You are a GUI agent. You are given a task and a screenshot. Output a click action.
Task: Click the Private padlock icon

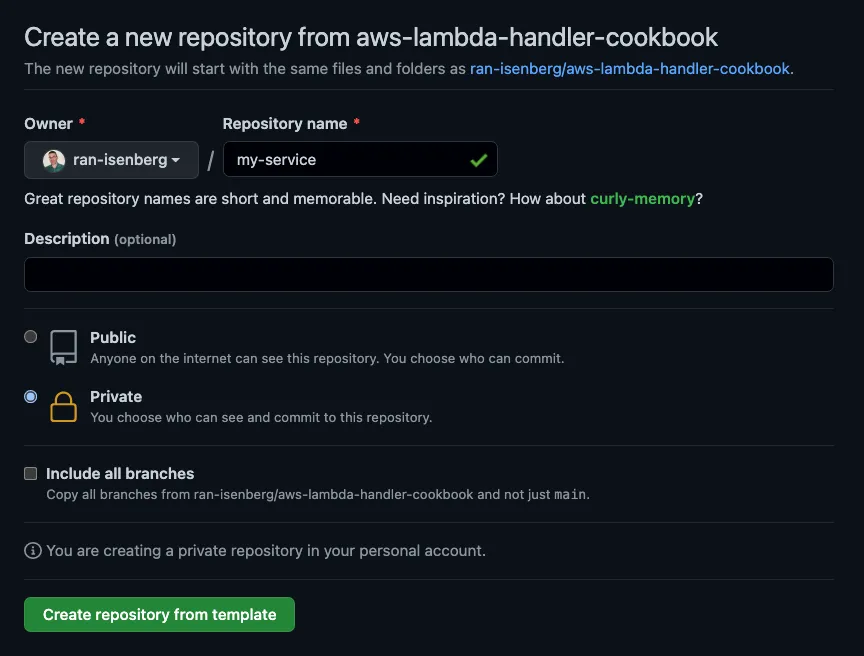pos(63,406)
